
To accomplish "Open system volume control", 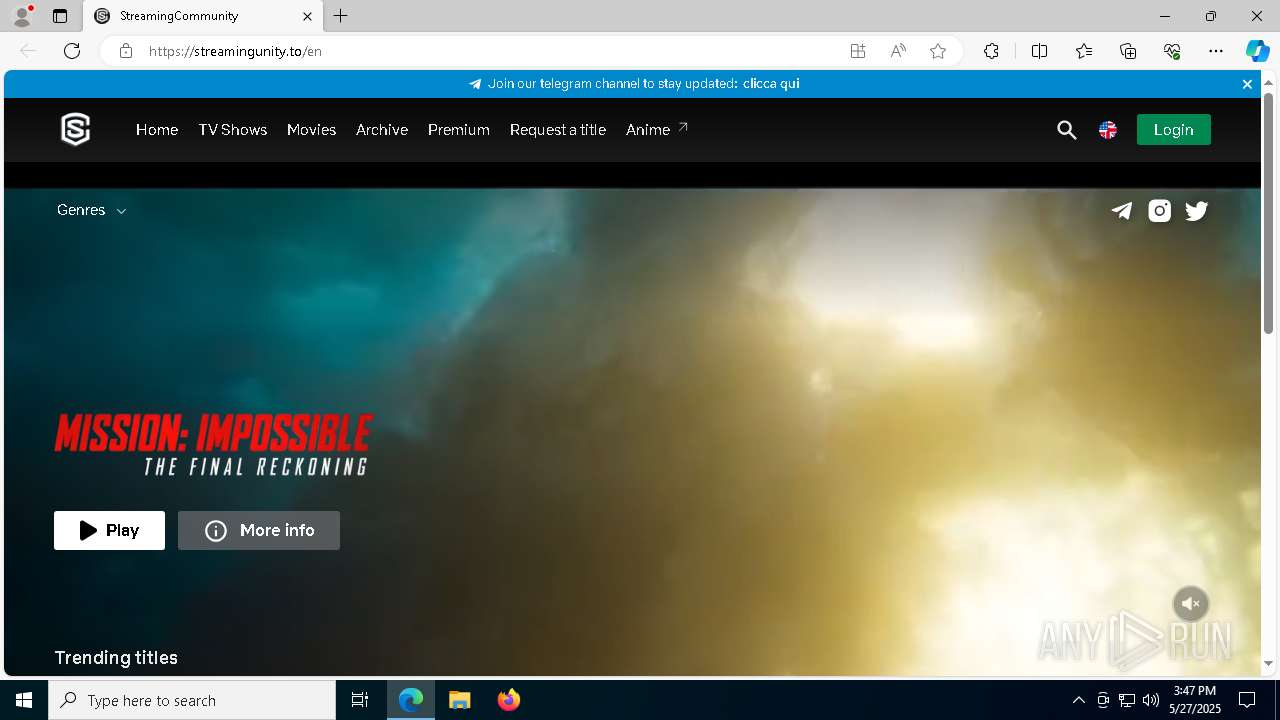I will 1150,700.
